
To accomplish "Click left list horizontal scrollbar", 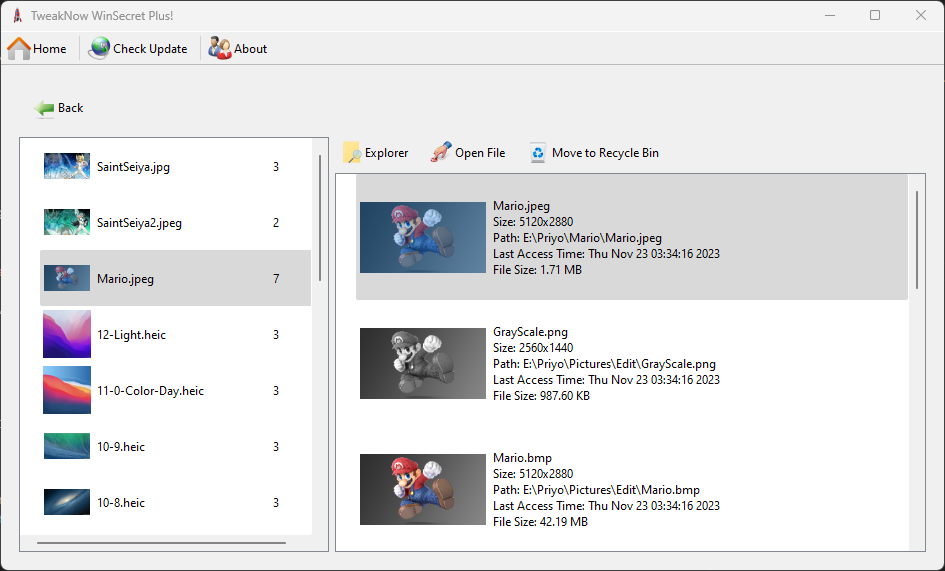I will click(x=162, y=543).
